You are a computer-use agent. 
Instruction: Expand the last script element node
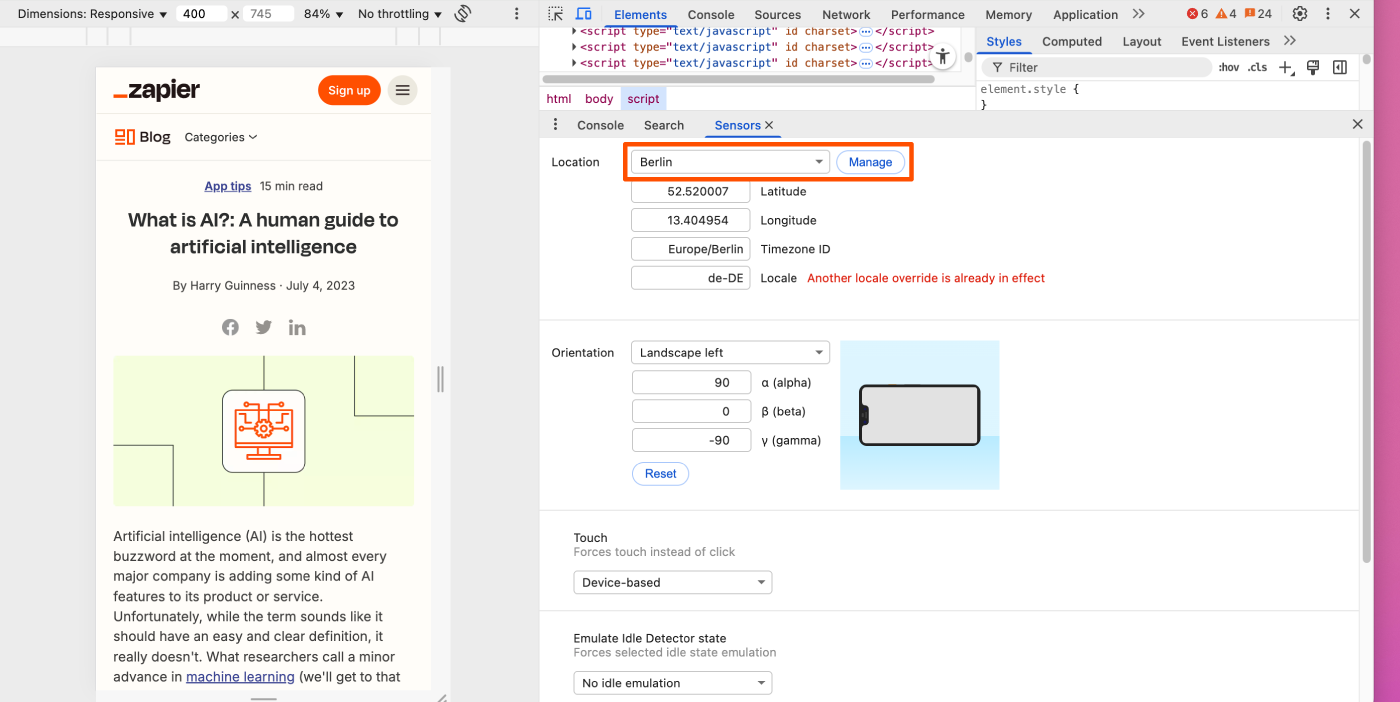click(574, 63)
